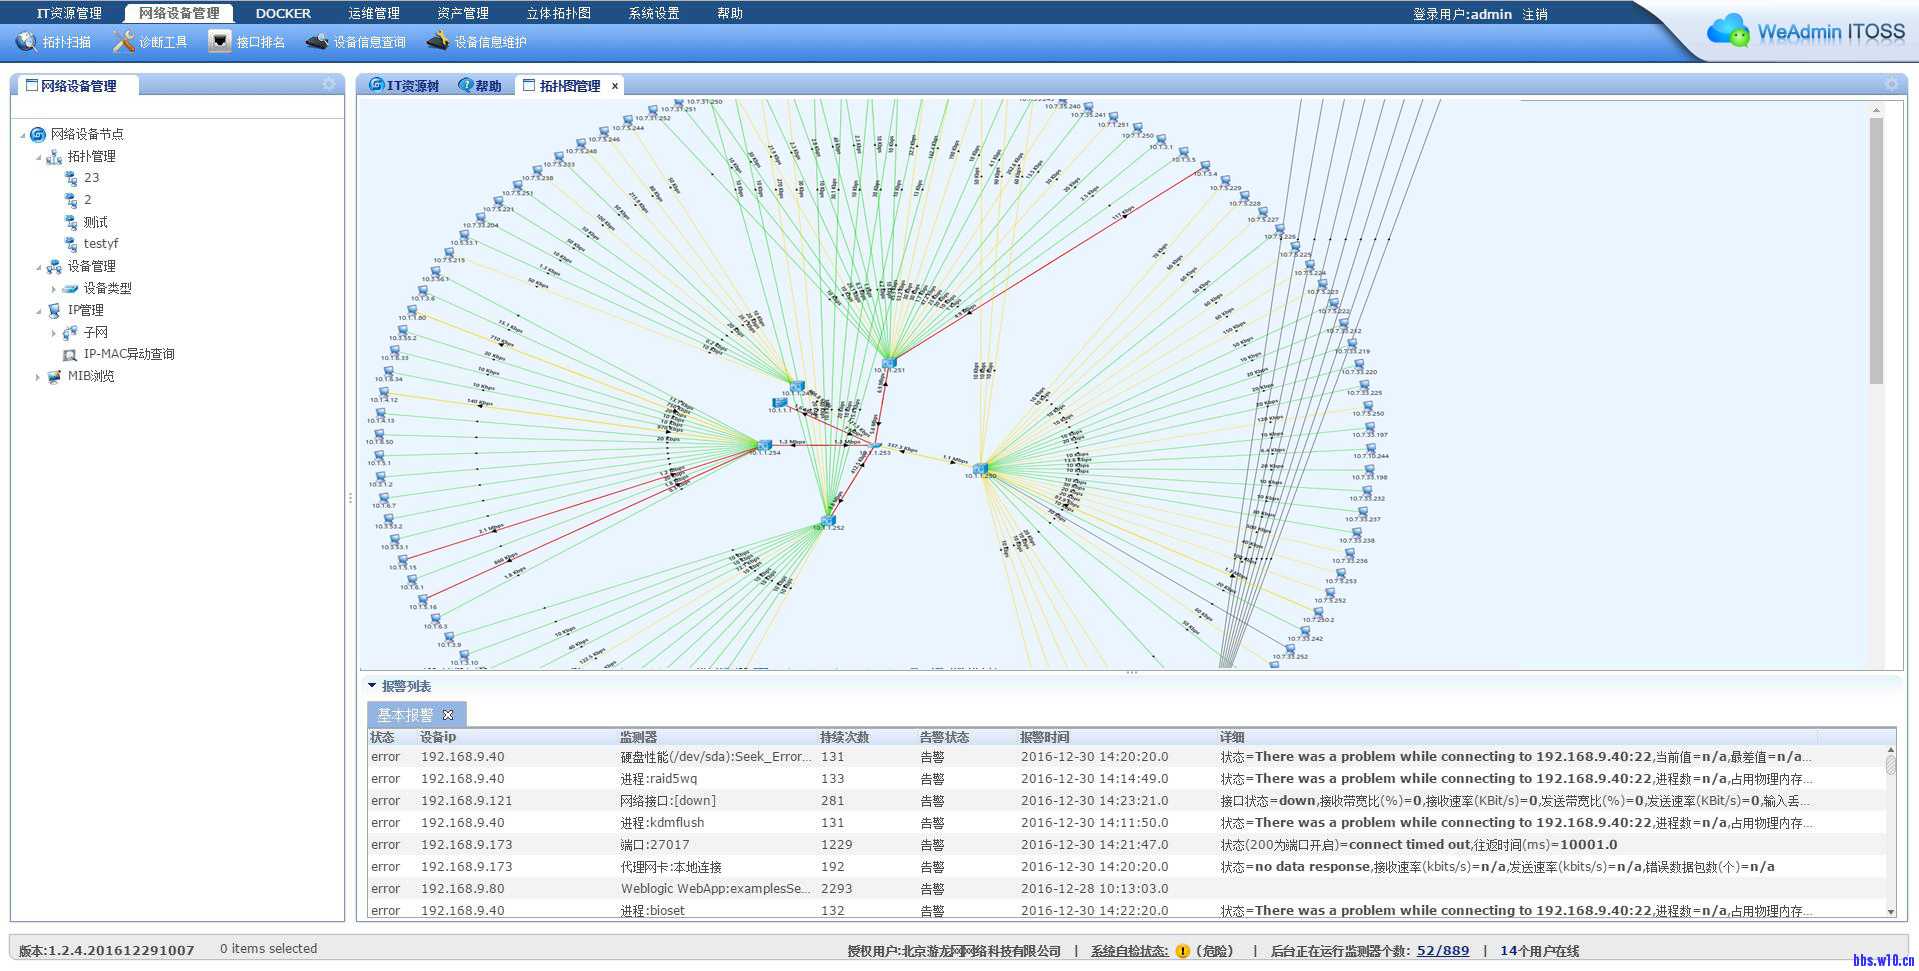Select the testyf topology tree item
The width and height of the screenshot is (1919, 971).
pos(100,244)
